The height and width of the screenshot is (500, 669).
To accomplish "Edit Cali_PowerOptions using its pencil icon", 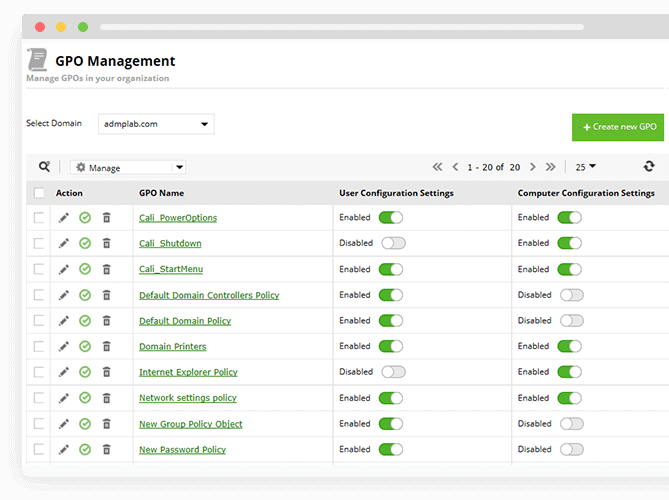I will pyautogui.click(x=64, y=218).
